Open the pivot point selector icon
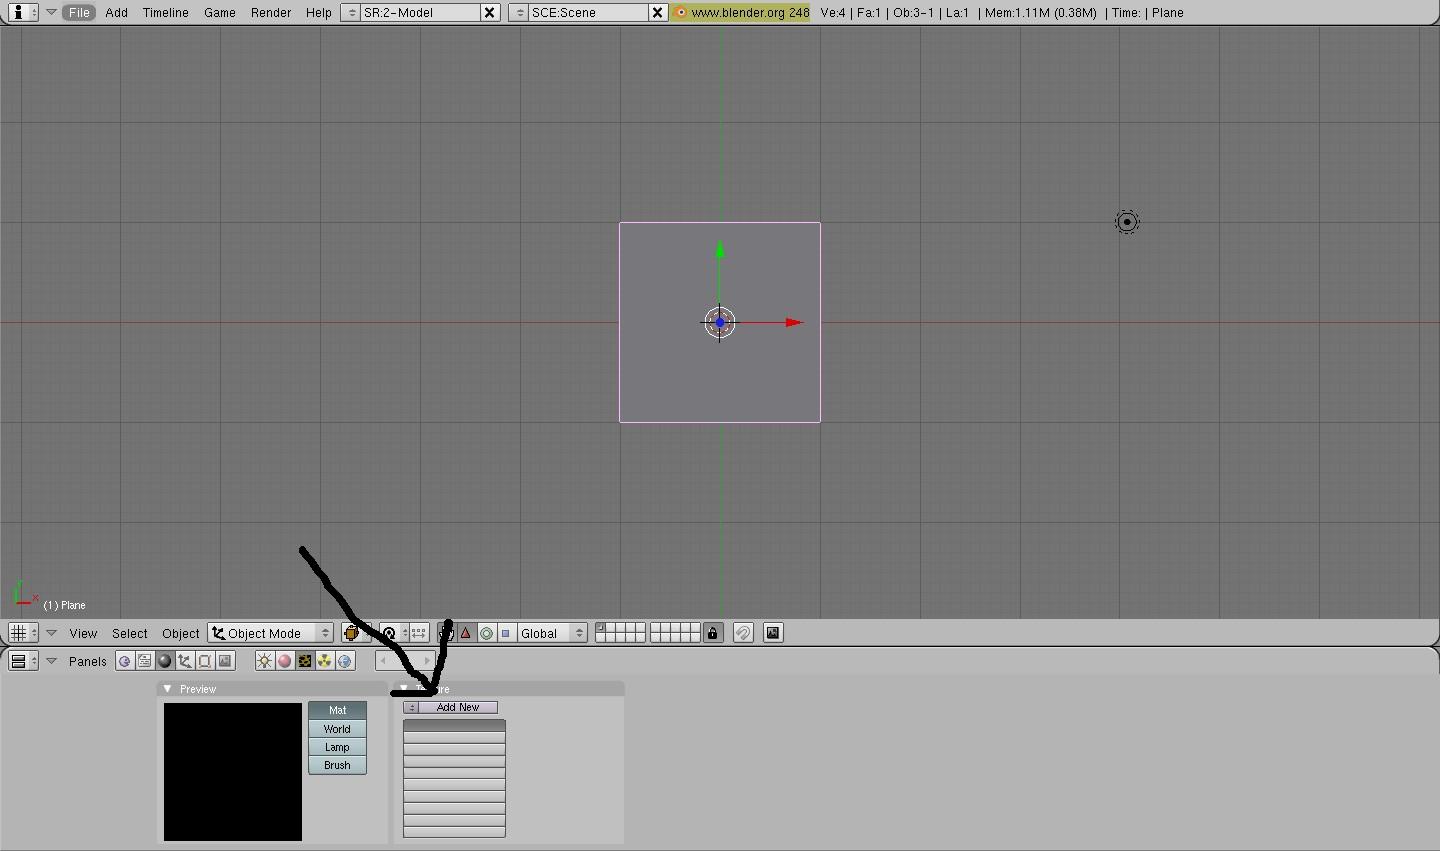This screenshot has height=851, width=1440. [x=392, y=633]
